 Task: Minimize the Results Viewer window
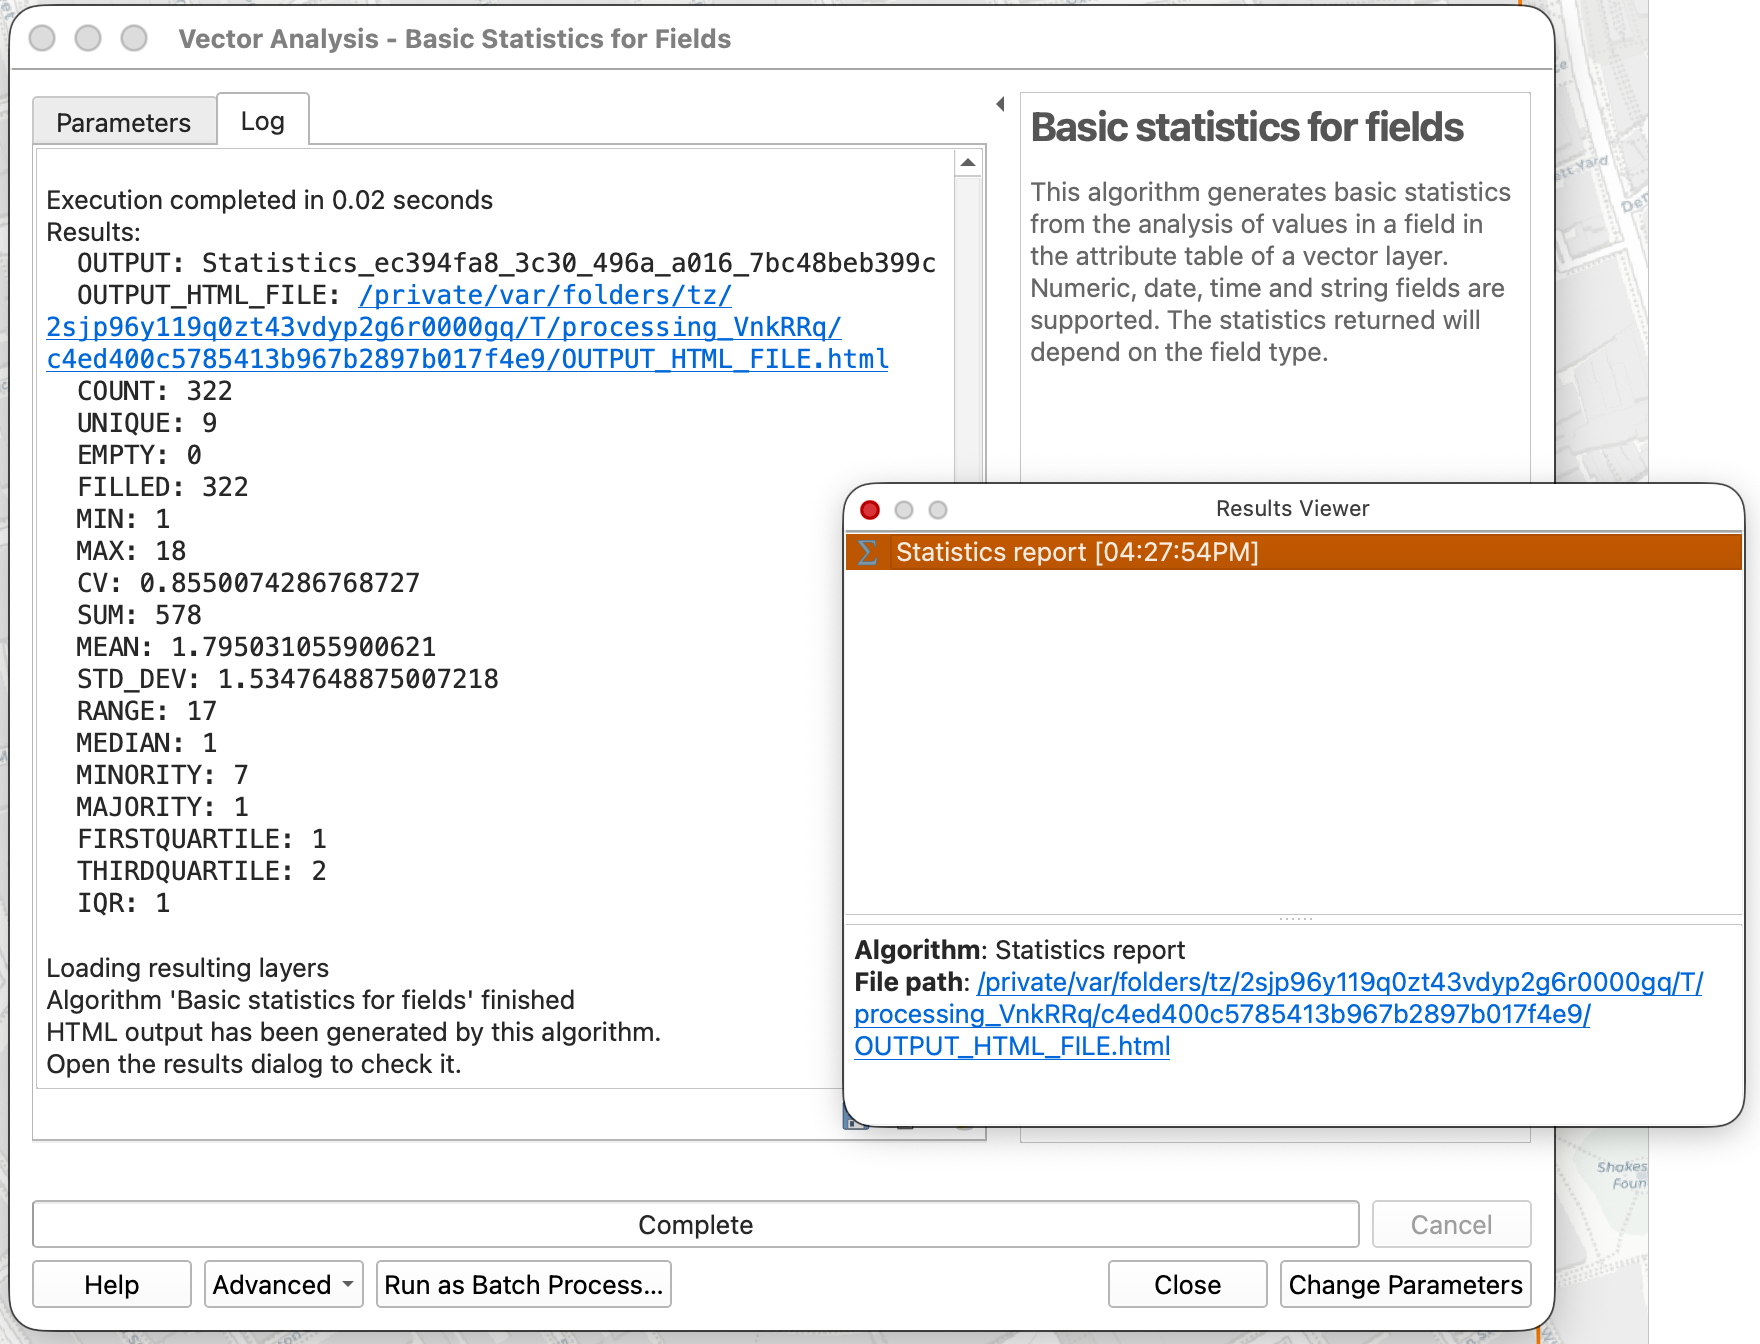[904, 510]
